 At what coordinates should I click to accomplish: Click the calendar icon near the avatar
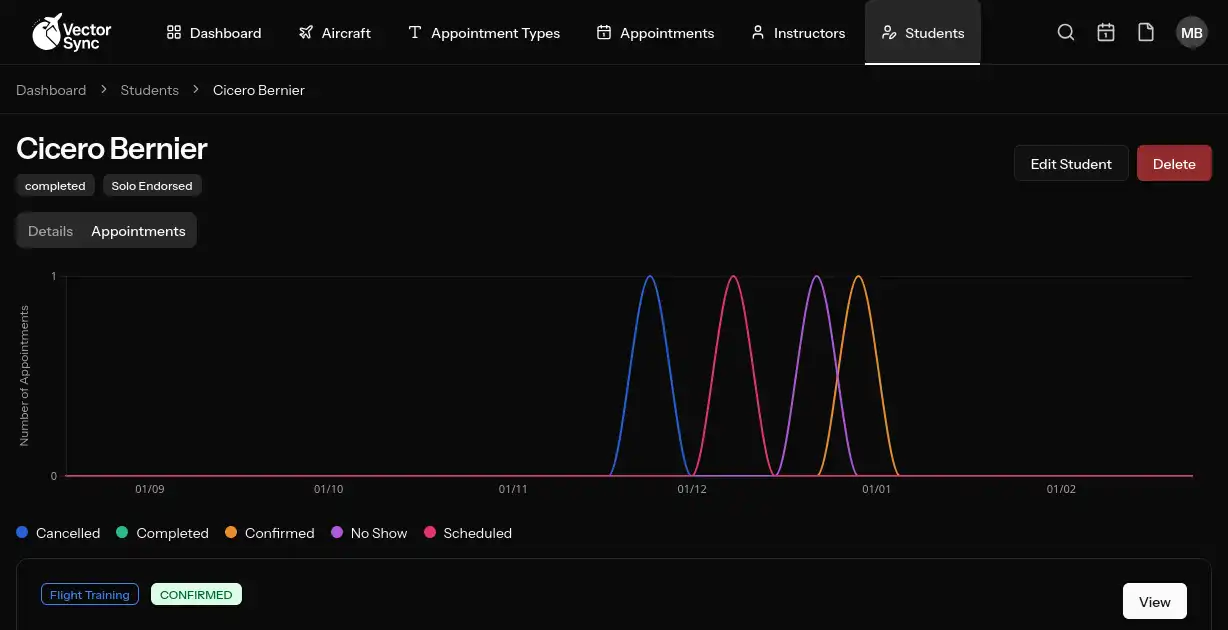(1106, 32)
